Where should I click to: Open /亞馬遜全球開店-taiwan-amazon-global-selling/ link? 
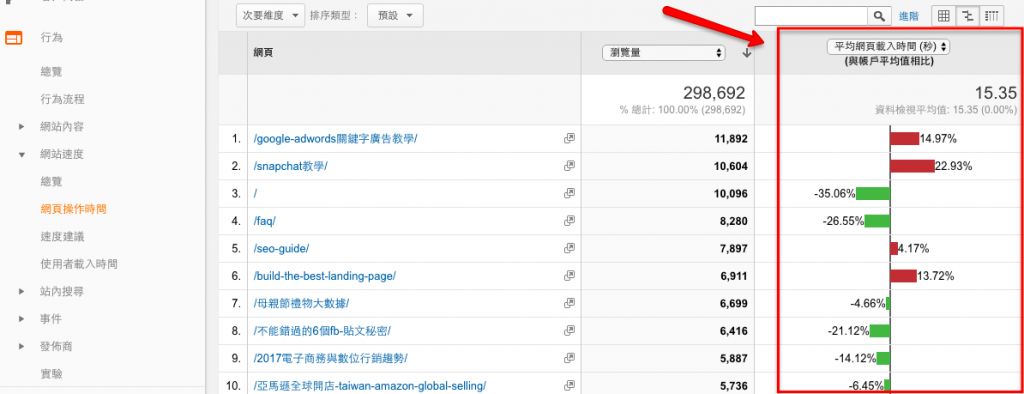point(370,386)
